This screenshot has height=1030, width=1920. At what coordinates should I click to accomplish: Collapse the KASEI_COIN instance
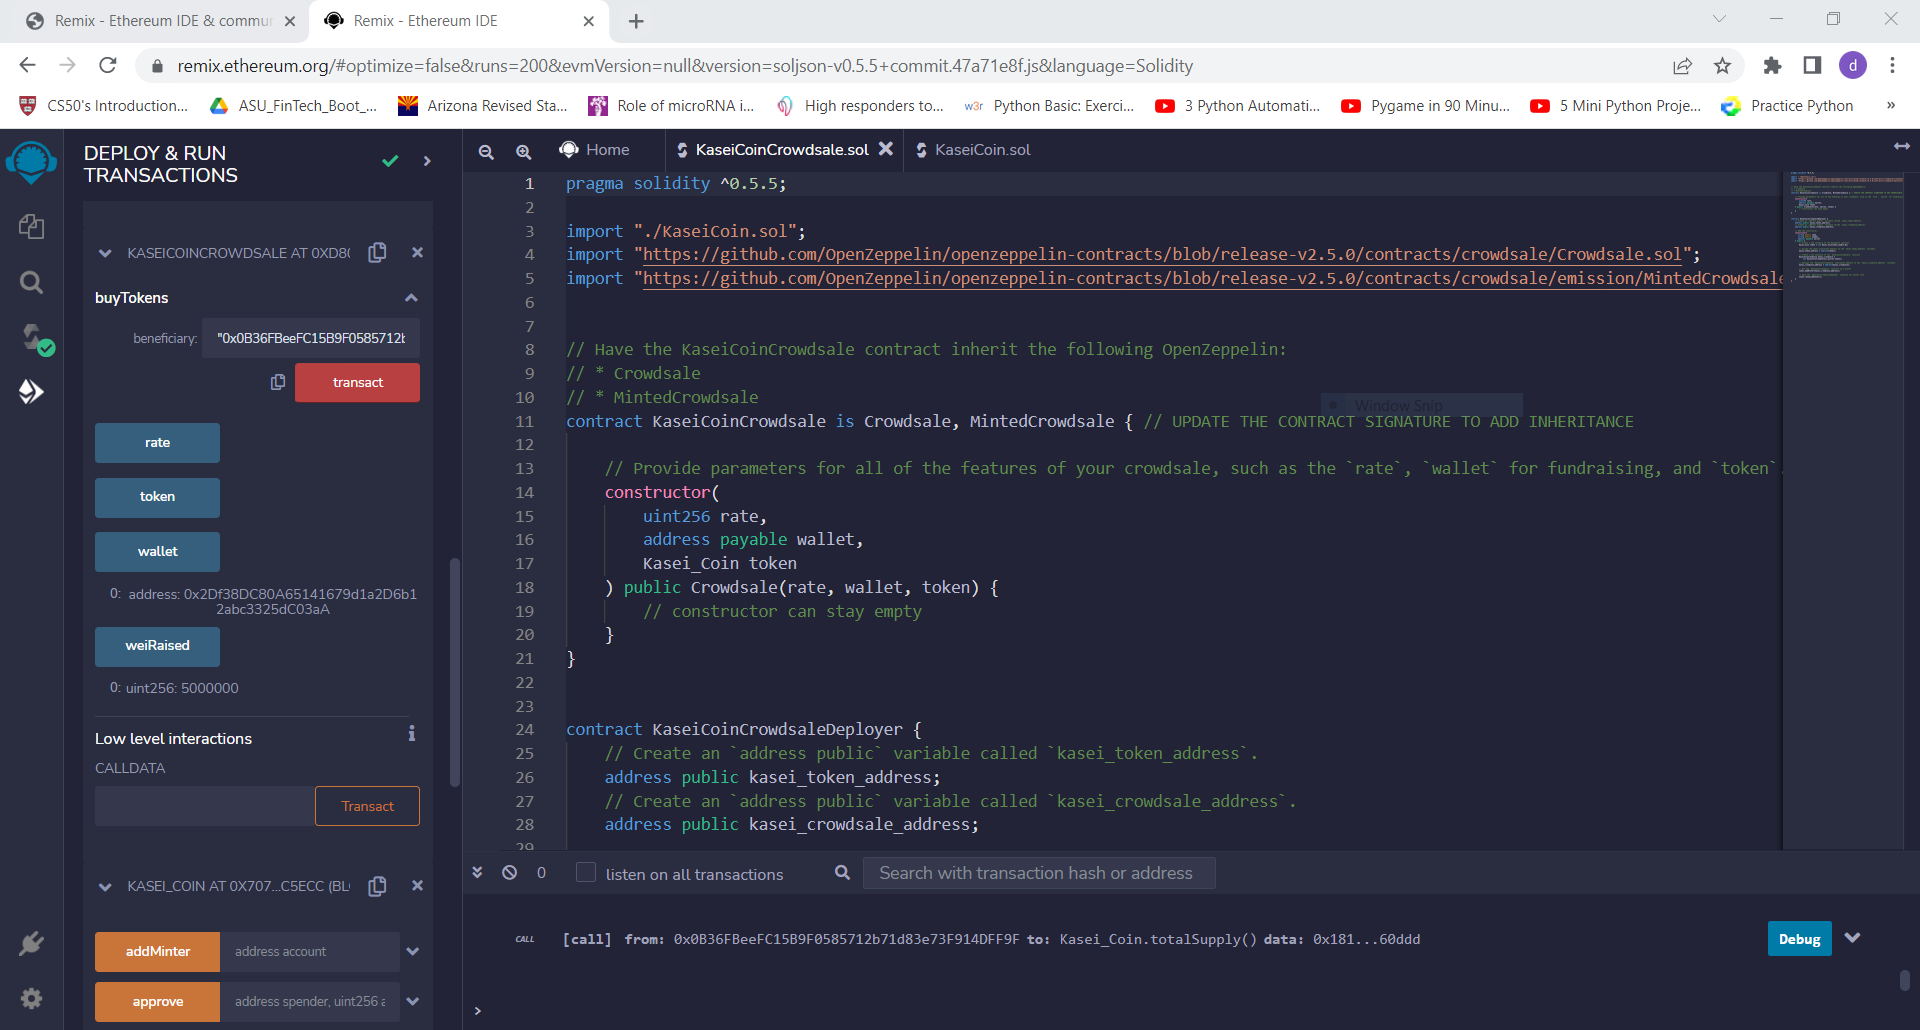click(105, 887)
